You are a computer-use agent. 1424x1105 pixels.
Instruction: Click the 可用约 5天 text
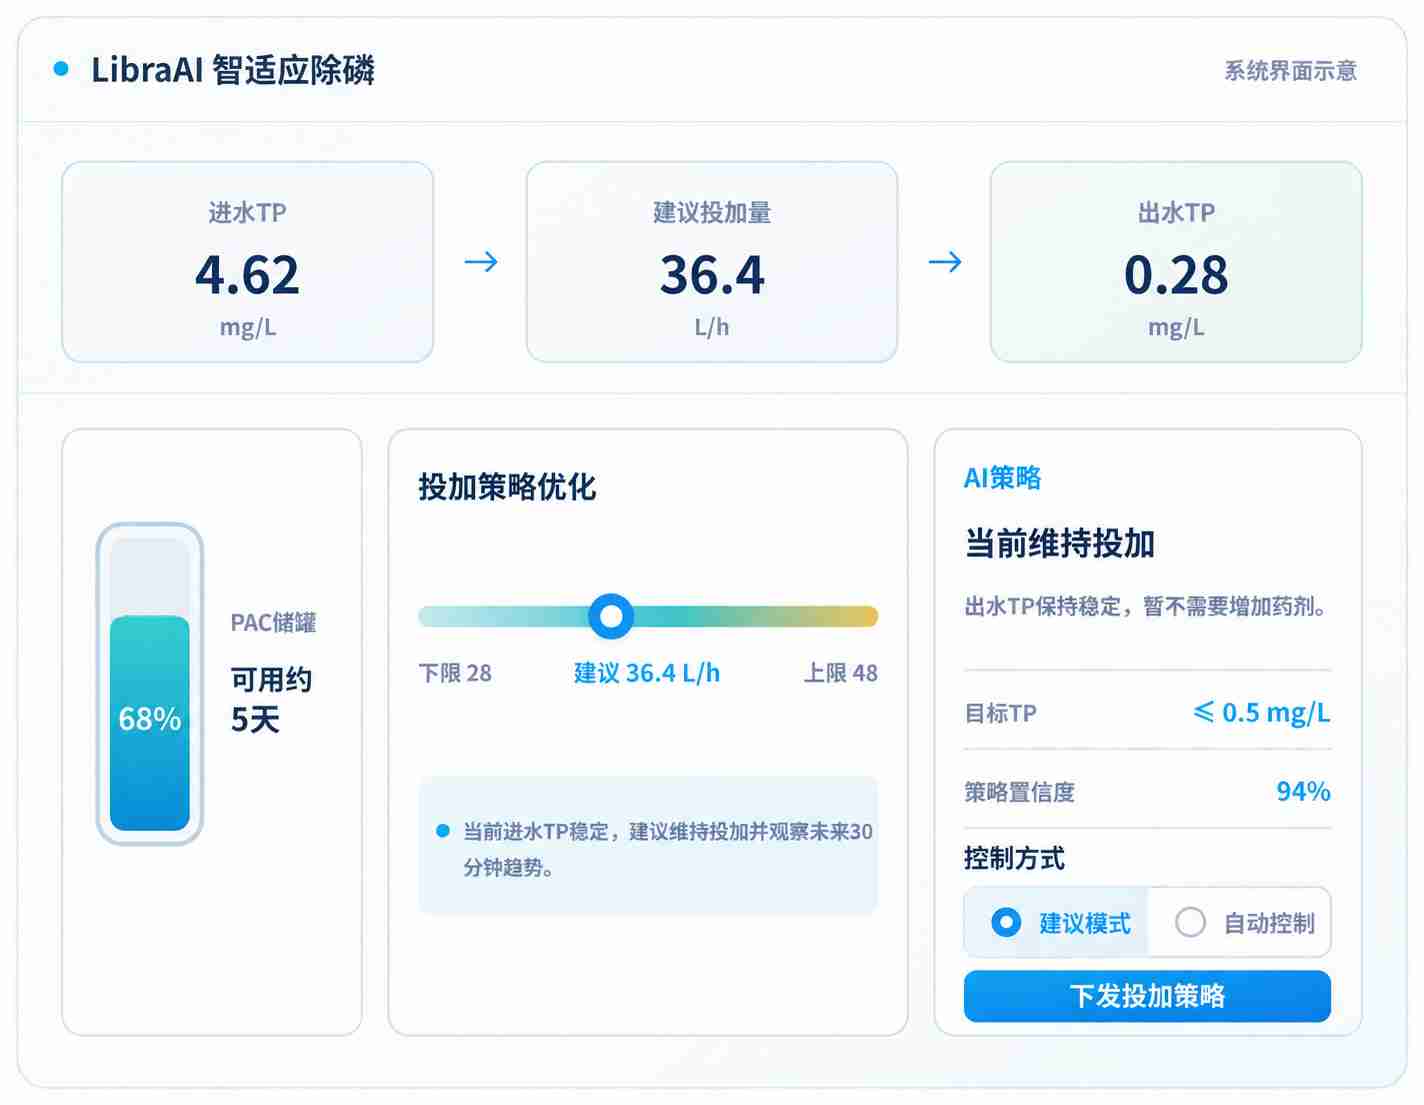coord(271,699)
